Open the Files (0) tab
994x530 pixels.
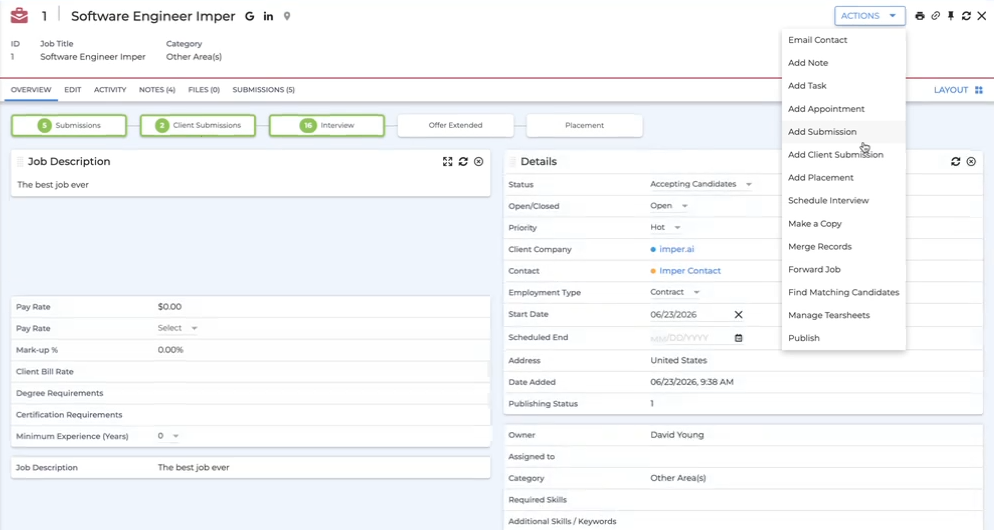pos(204,89)
